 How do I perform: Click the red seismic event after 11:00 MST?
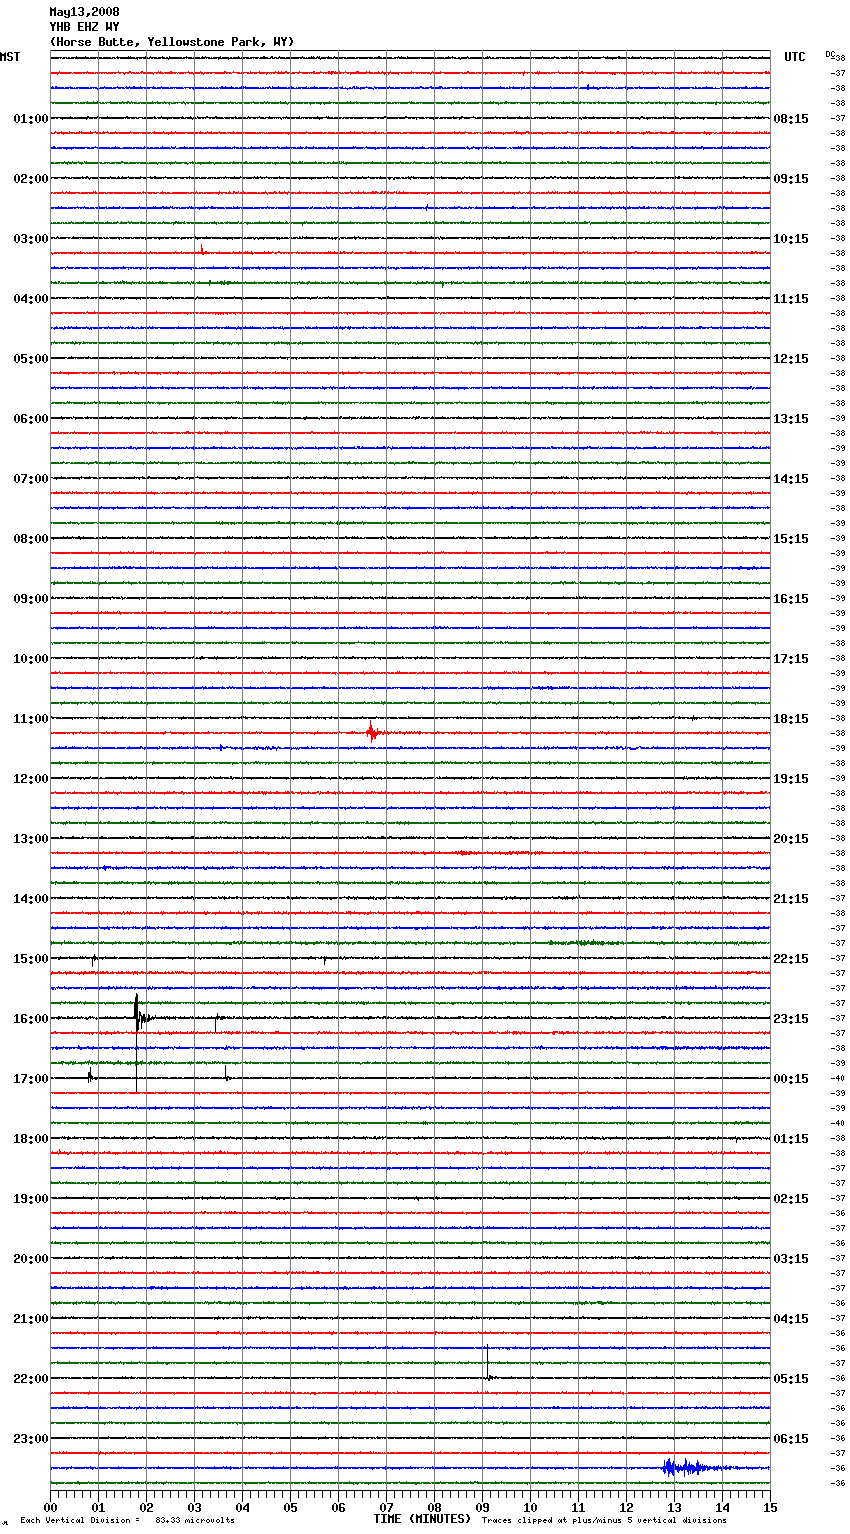372,732
